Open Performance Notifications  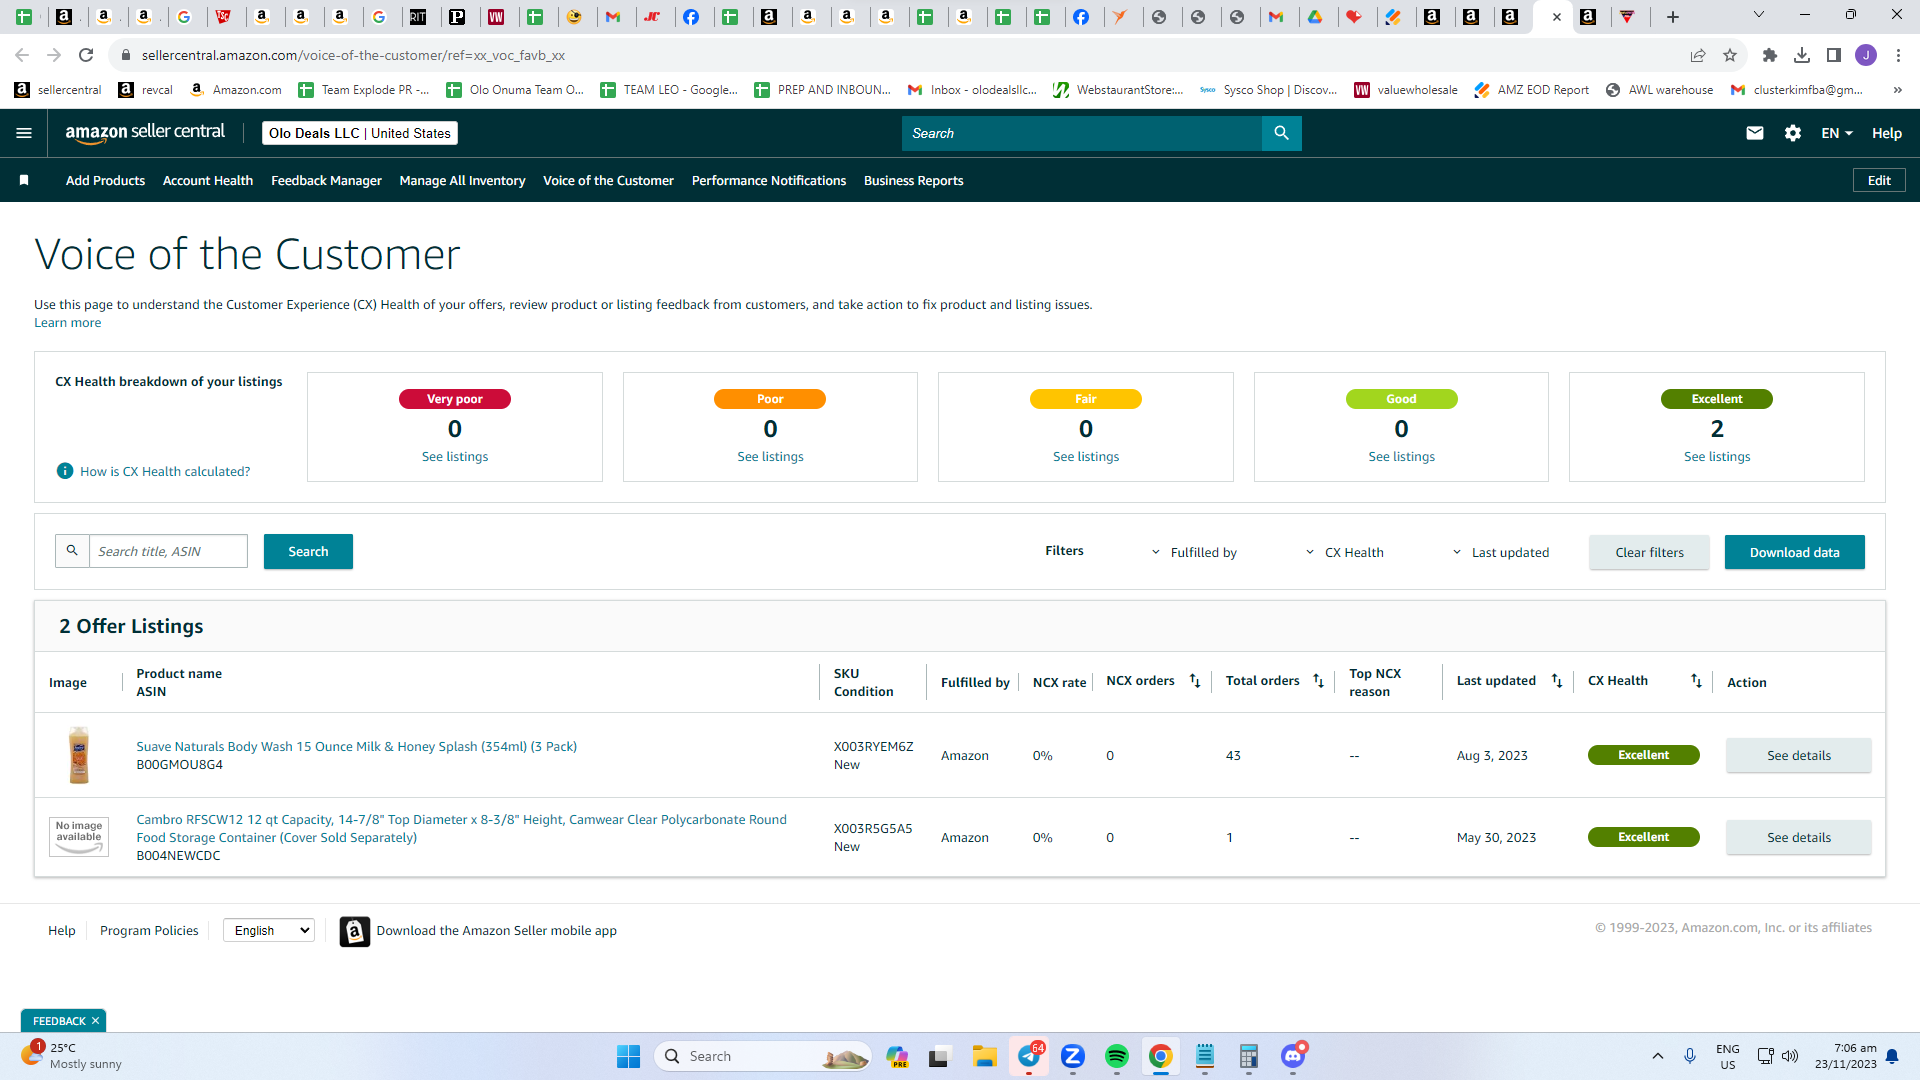tap(769, 180)
